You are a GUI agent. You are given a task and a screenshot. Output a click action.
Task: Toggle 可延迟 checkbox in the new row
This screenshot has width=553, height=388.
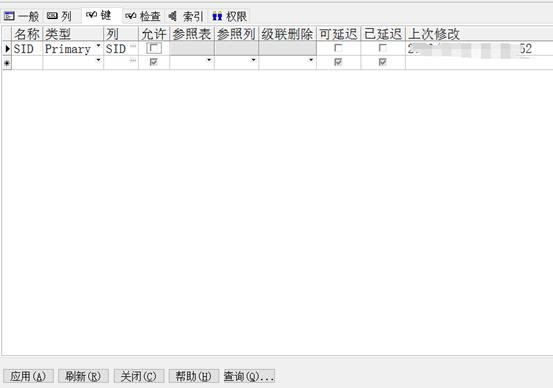[338, 62]
